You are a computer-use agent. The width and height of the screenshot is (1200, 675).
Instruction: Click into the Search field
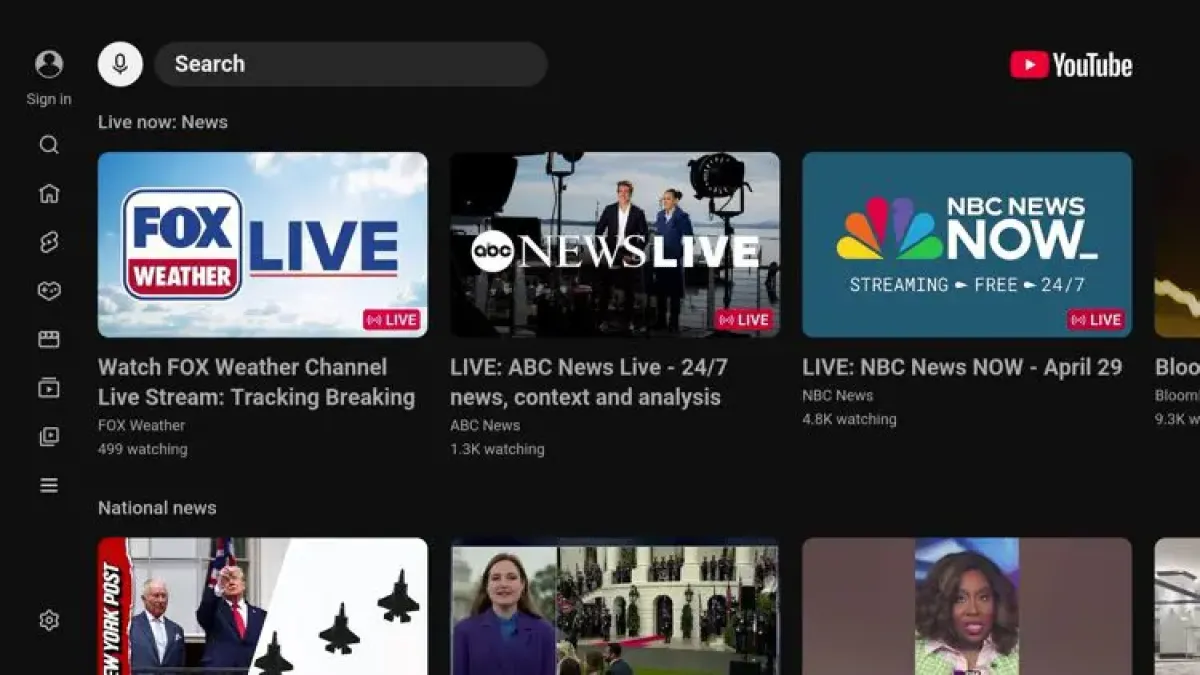tap(351, 64)
